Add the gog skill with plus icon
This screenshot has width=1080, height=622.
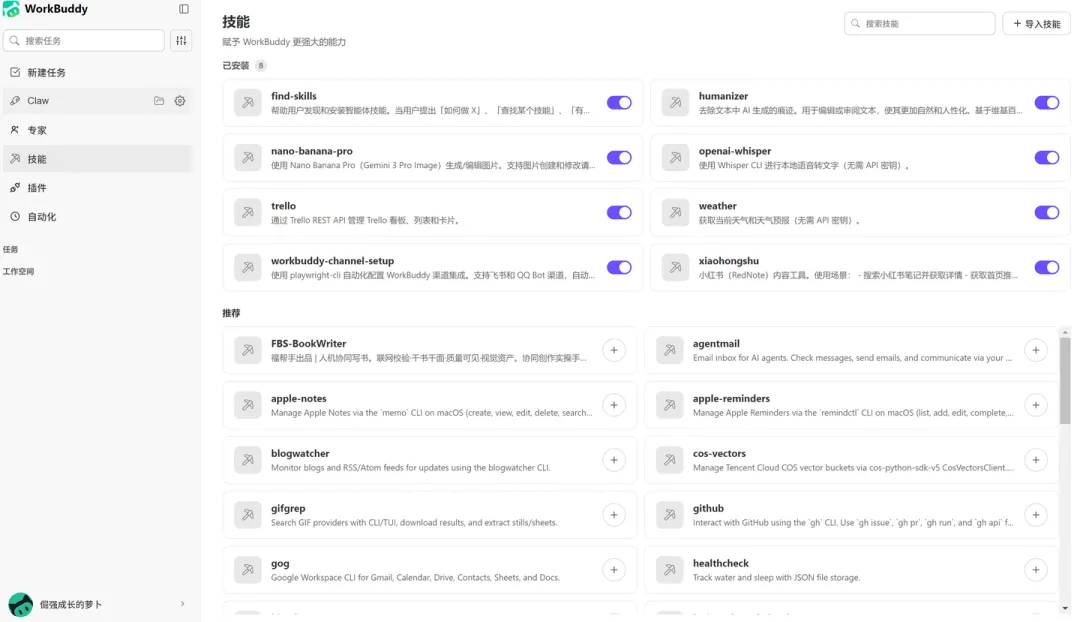pyautogui.click(x=614, y=570)
